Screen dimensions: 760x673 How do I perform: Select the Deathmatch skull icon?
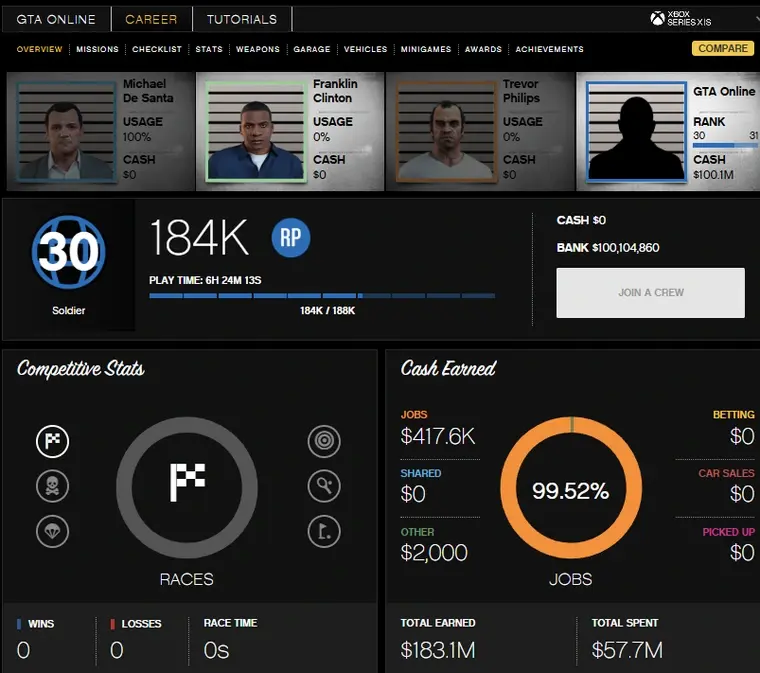53,486
